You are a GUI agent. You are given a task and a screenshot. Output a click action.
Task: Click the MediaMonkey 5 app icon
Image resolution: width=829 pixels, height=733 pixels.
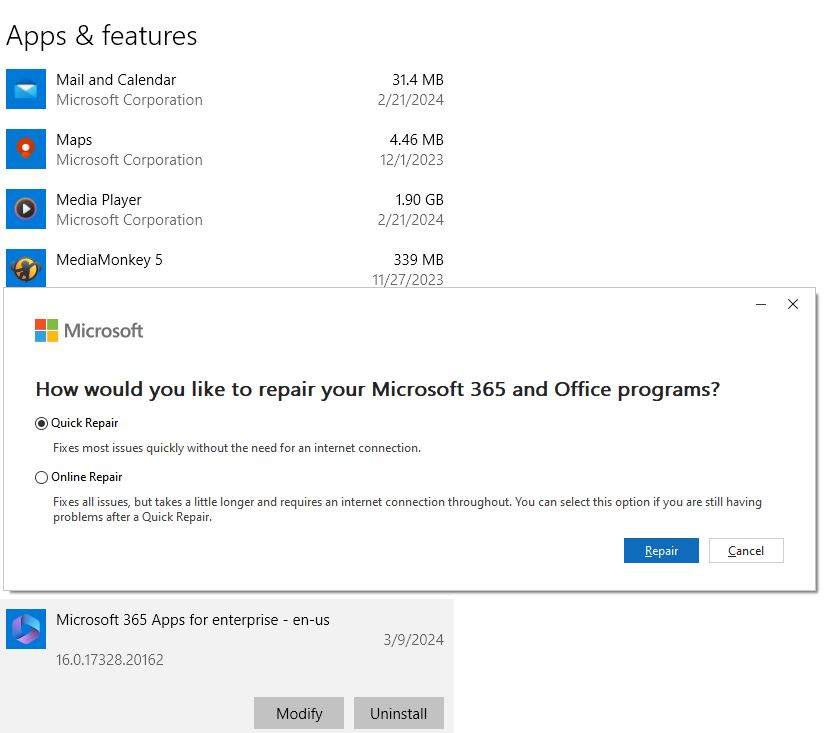pos(26,268)
